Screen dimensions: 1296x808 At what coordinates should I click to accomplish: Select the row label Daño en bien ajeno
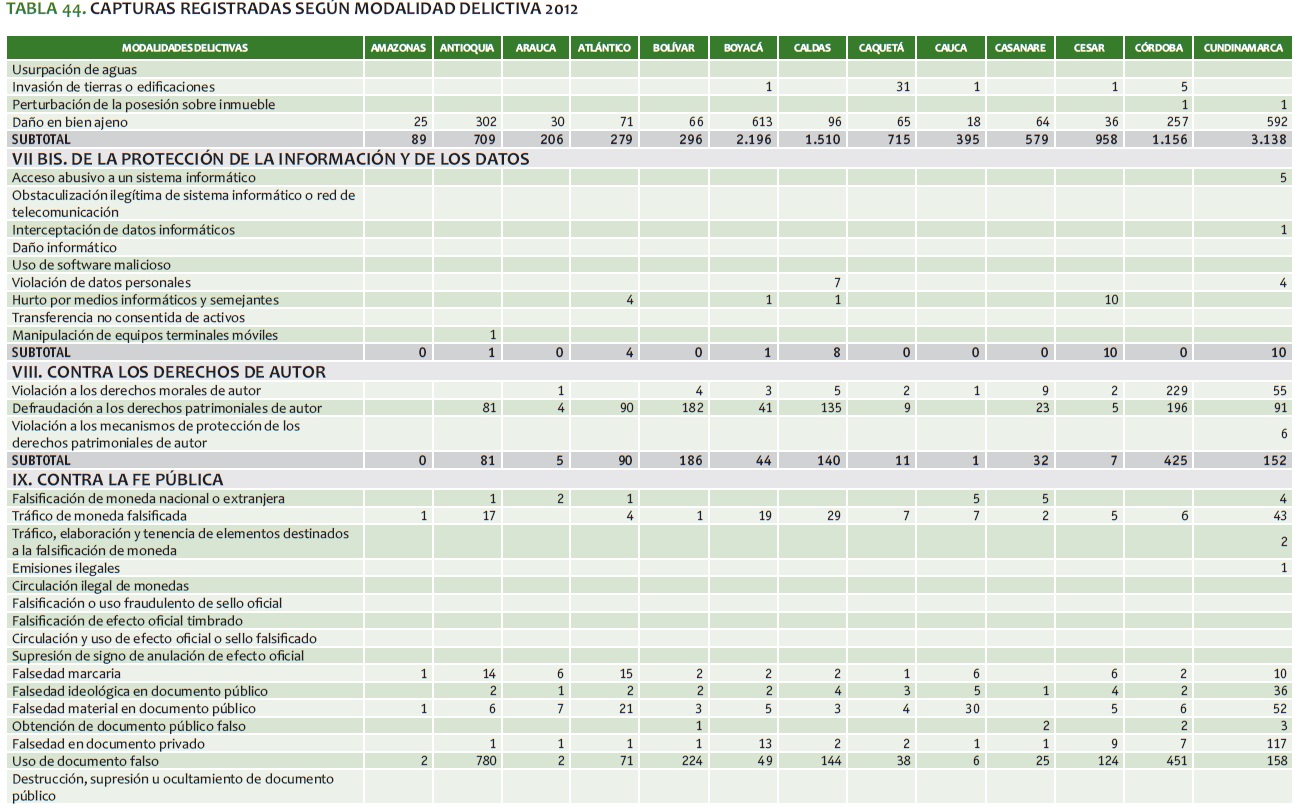pyautogui.click(x=70, y=122)
